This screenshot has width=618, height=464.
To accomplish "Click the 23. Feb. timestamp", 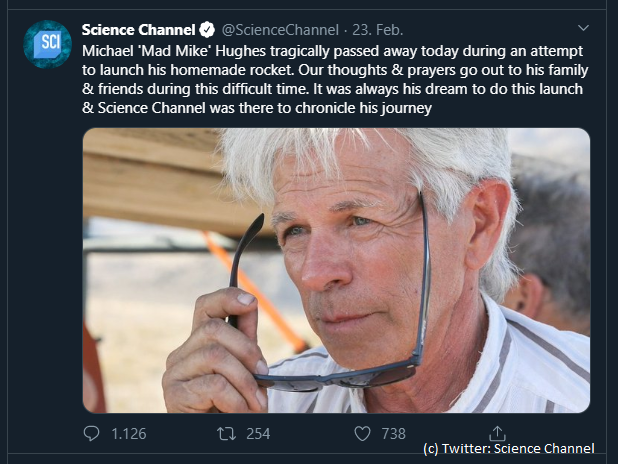I will click(x=378, y=30).
